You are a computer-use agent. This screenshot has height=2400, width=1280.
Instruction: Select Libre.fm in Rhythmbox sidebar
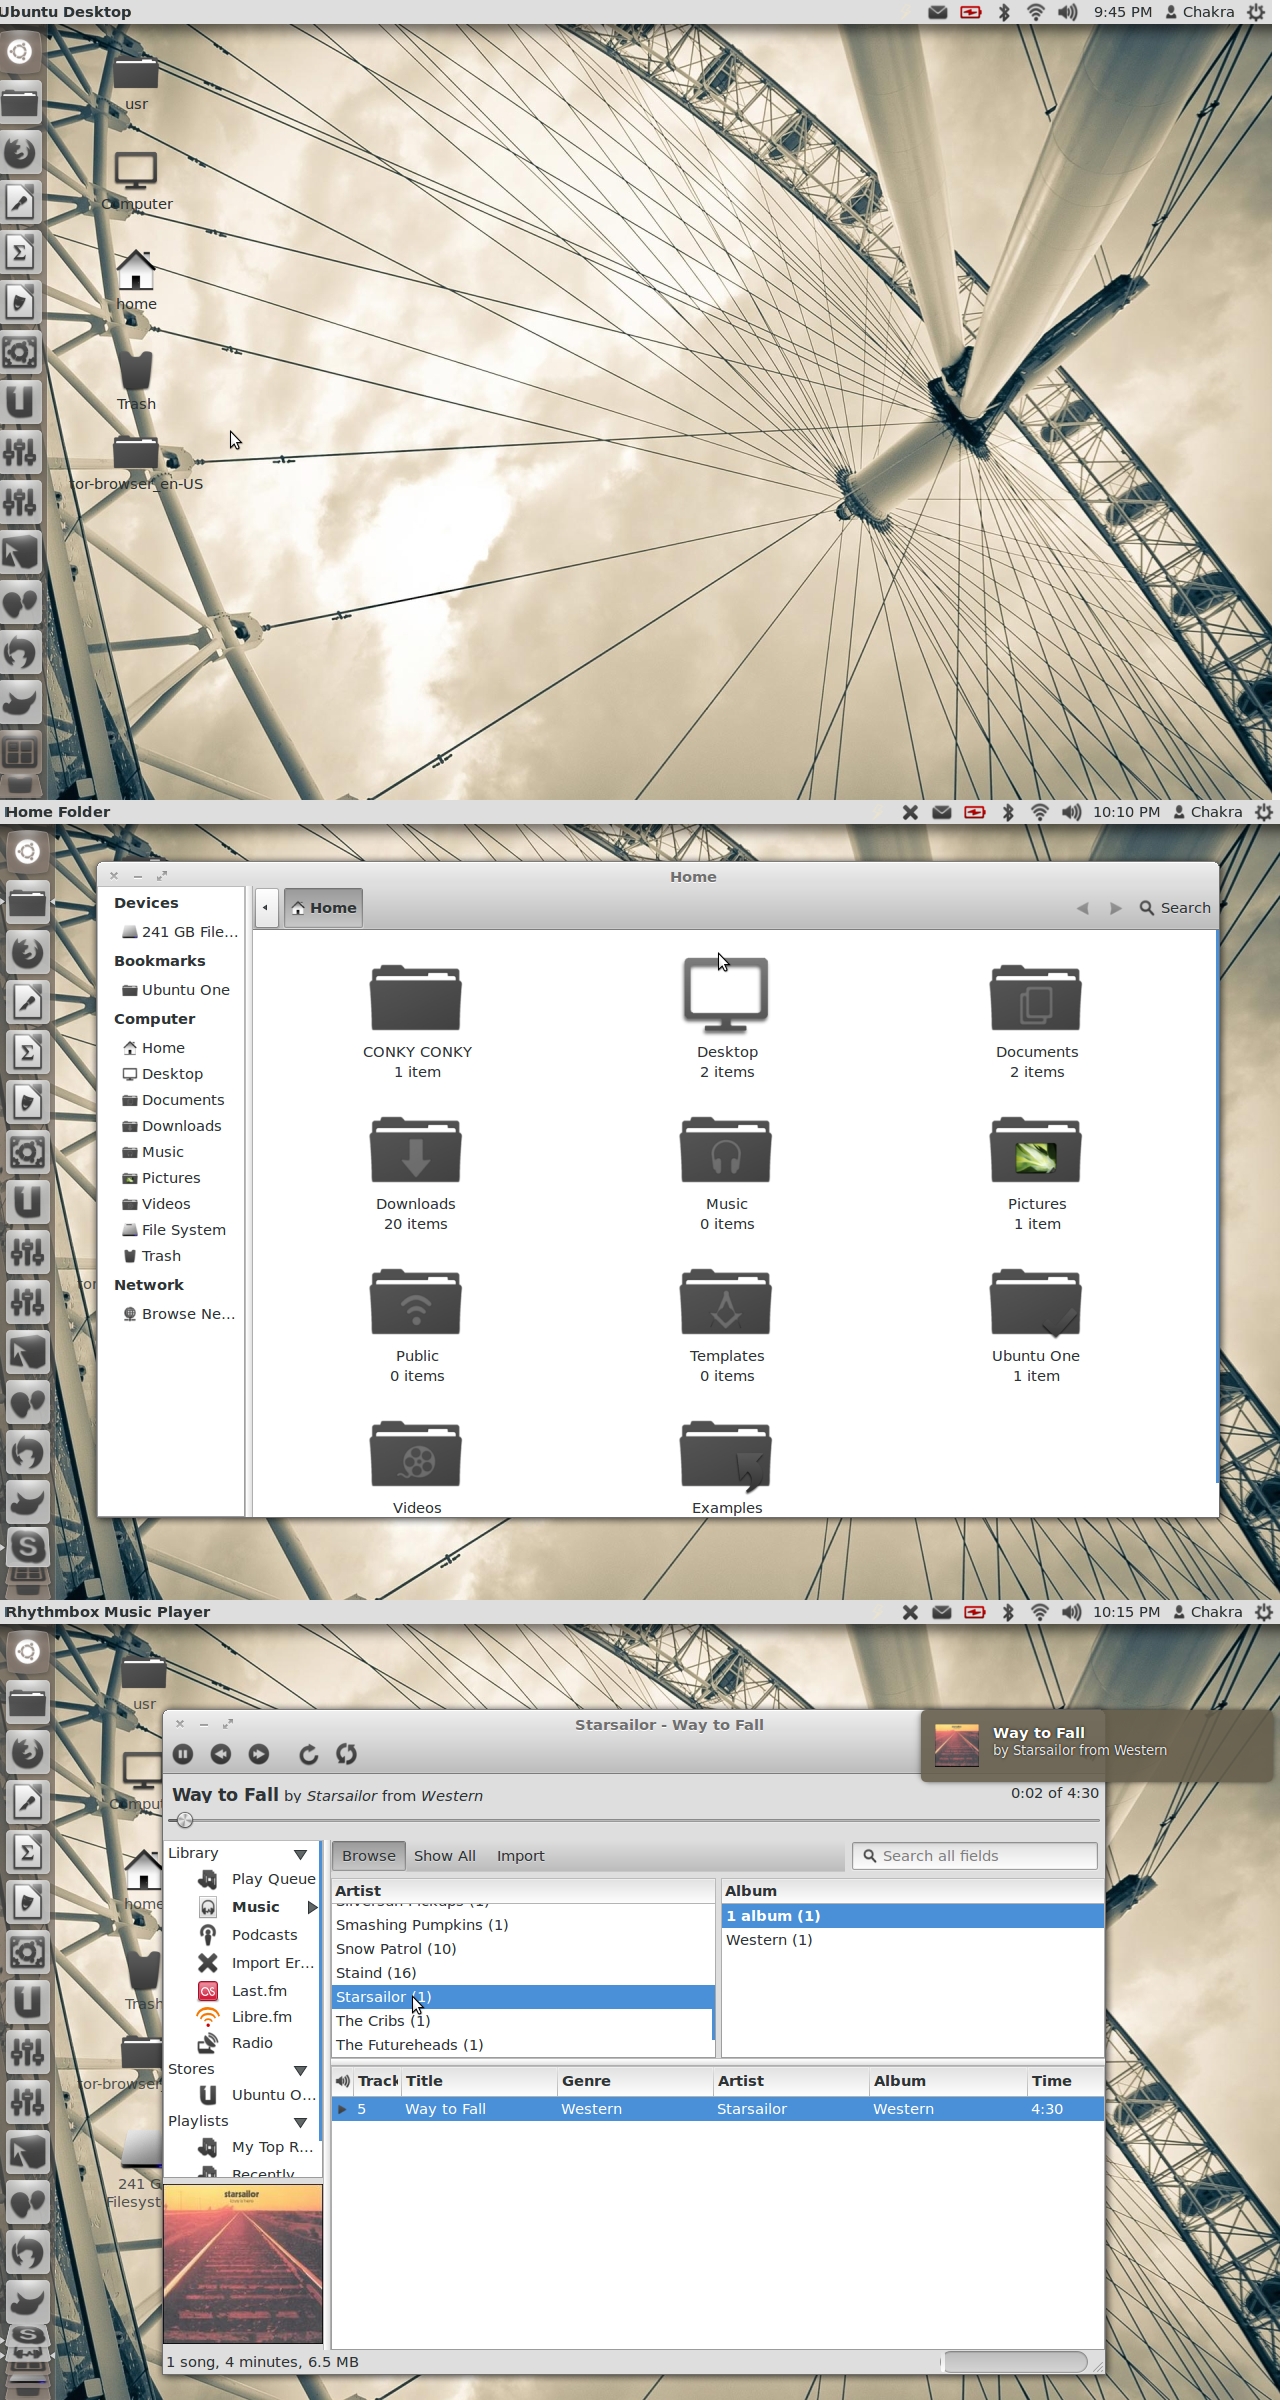246,2017
